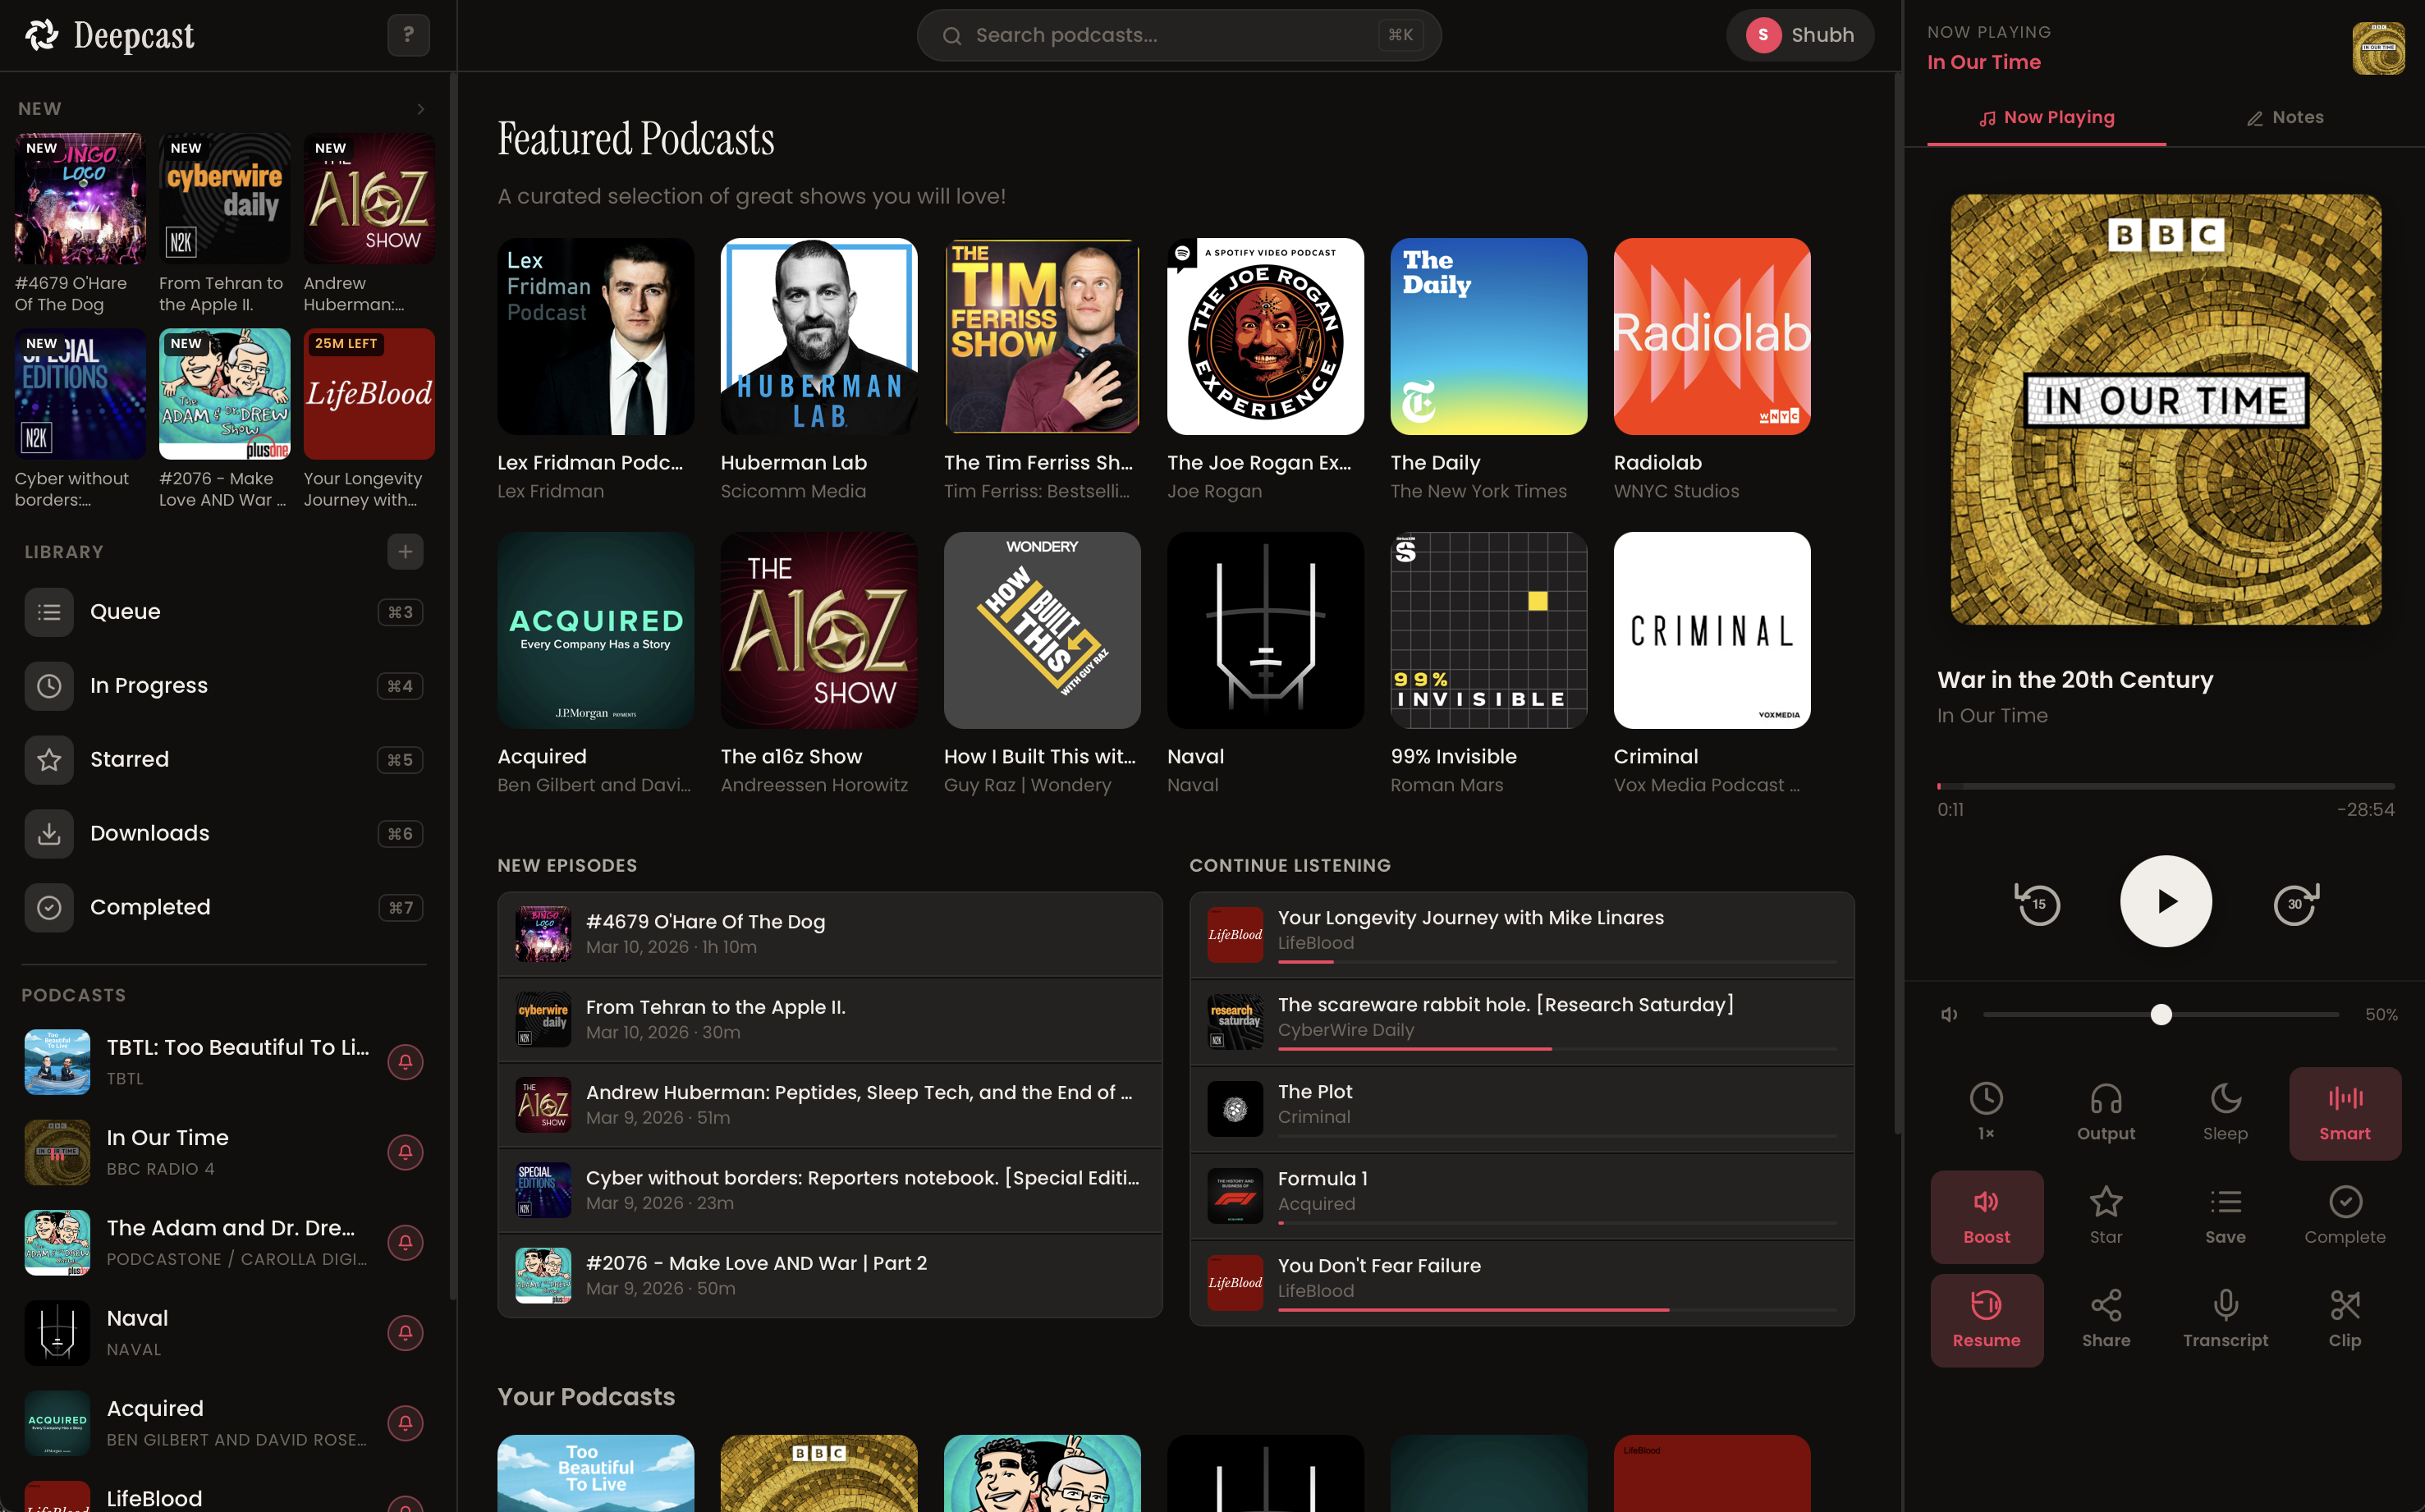Toggle the Boost volume option
The width and height of the screenshot is (2425, 1512).
1986,1216
